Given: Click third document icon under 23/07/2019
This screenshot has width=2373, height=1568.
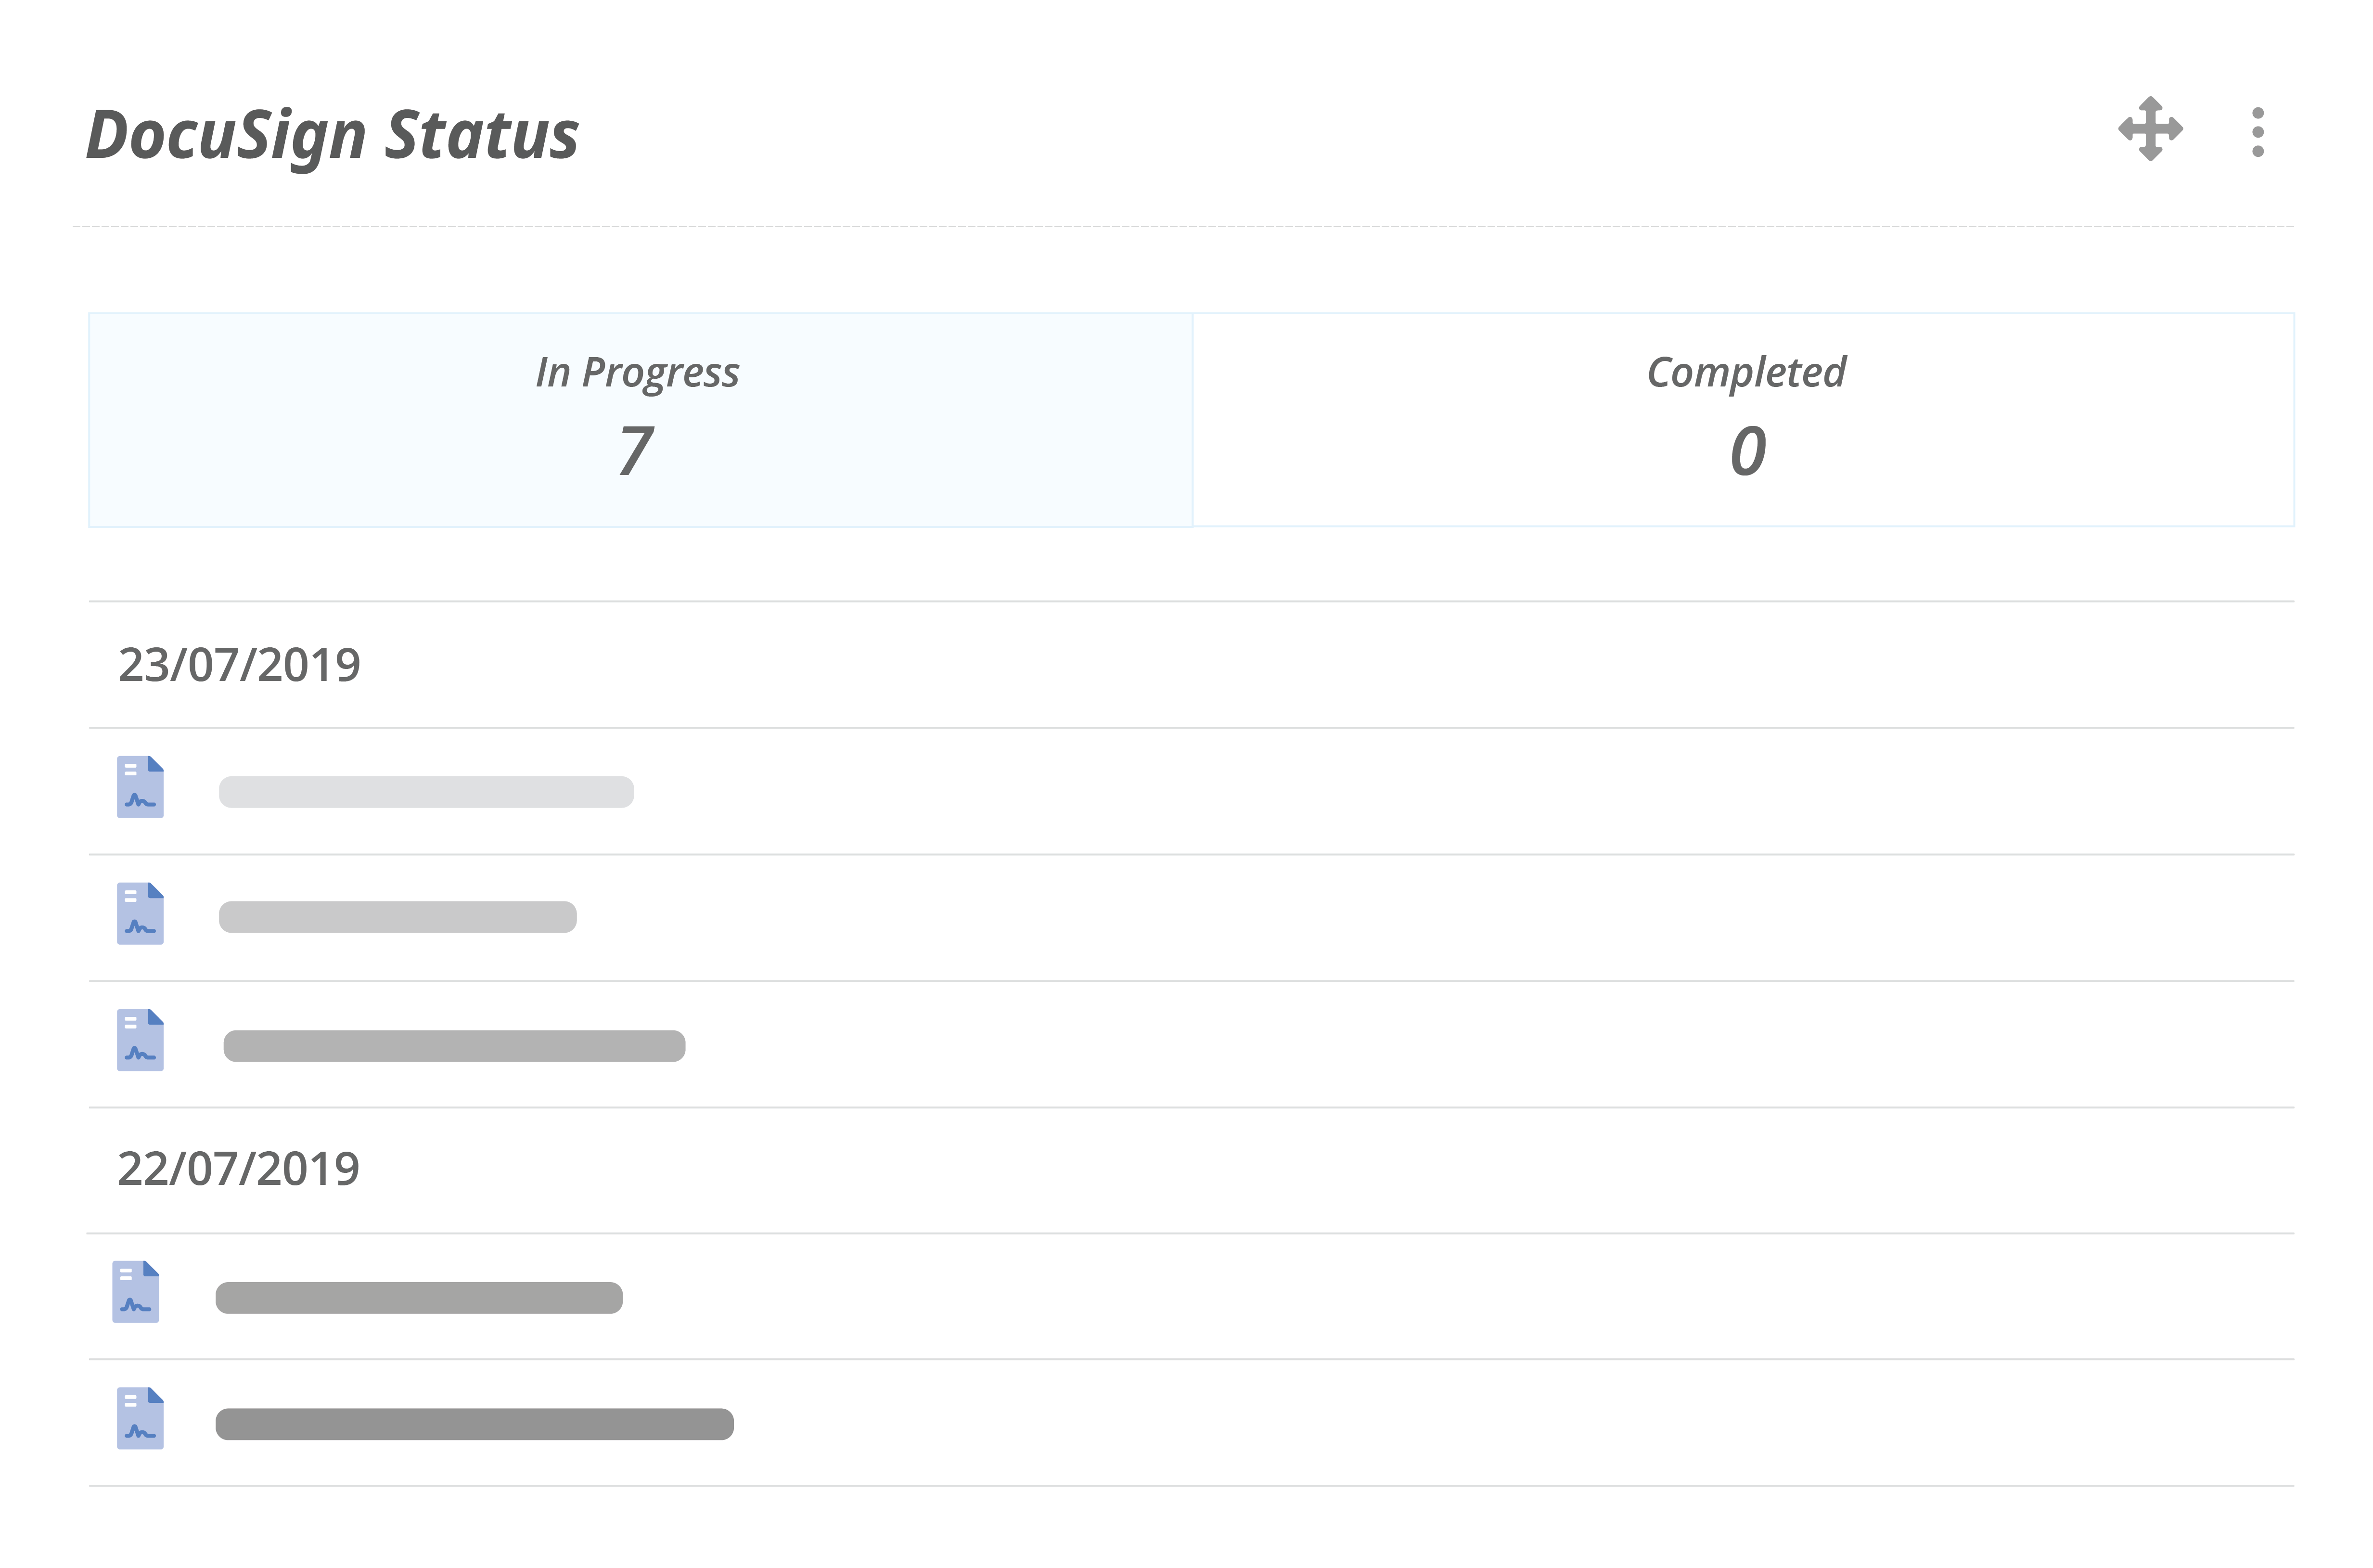Looking at the screenshot, I should click(x=140, y=1040).
